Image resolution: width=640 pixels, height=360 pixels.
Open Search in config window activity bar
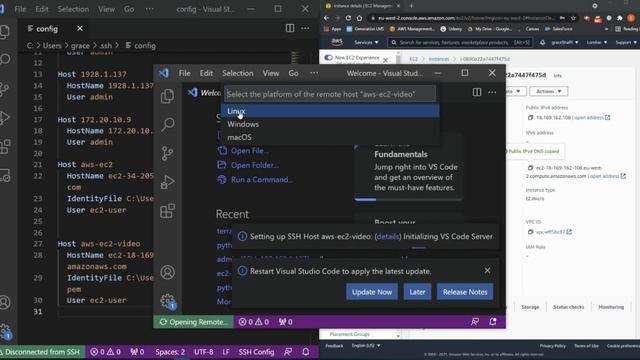point(5,60)
